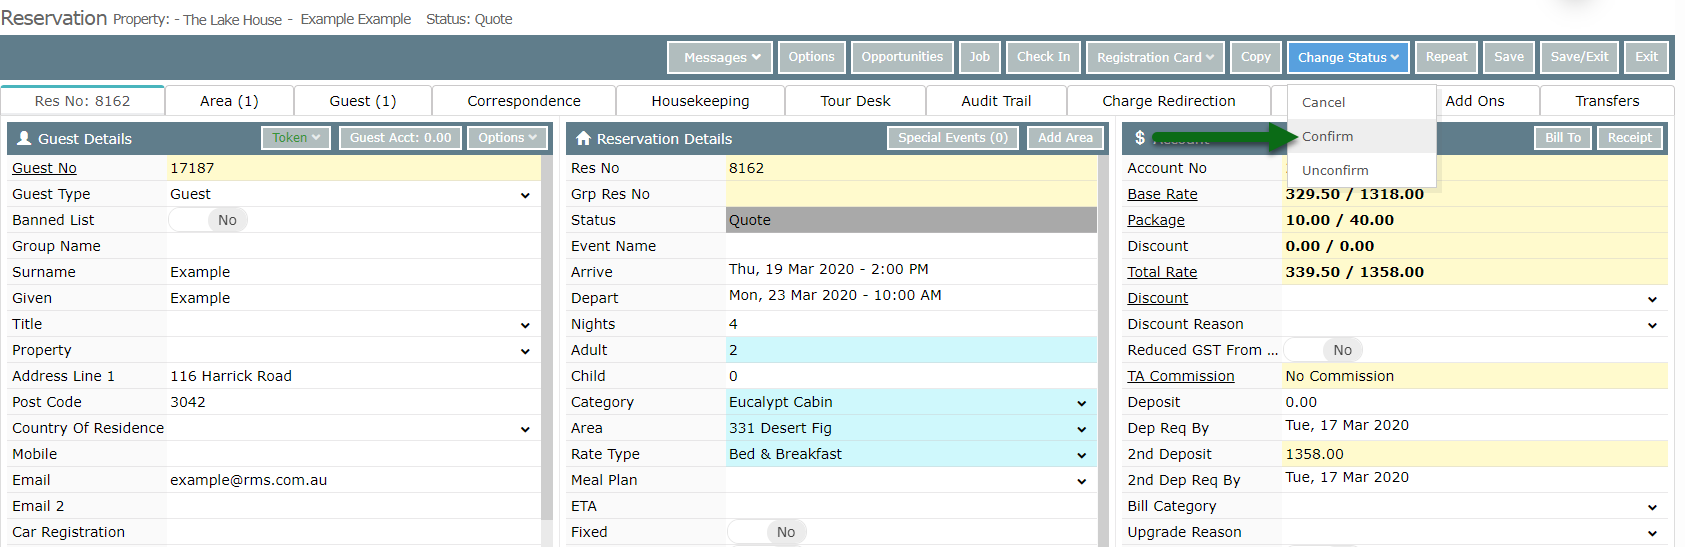Screen dimensions: 1685x547
Task: Expand the Meal Plan dropdown
Action: pyautogui.click(x=1081, y=481)
